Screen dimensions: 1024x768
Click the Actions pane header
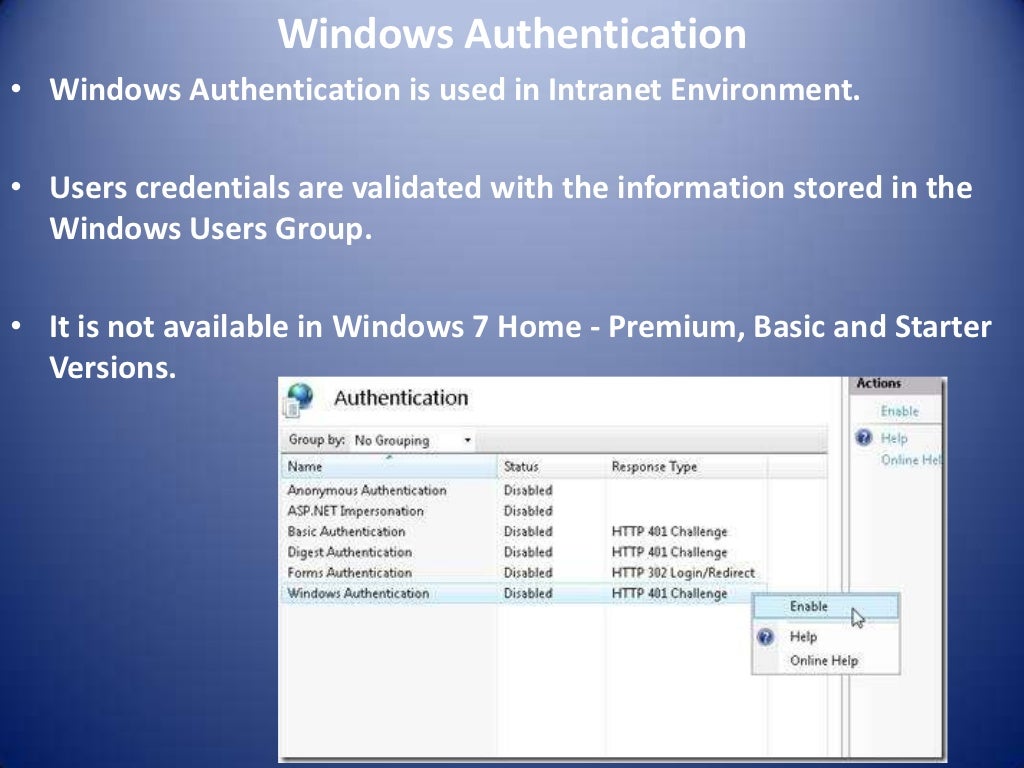879,384
